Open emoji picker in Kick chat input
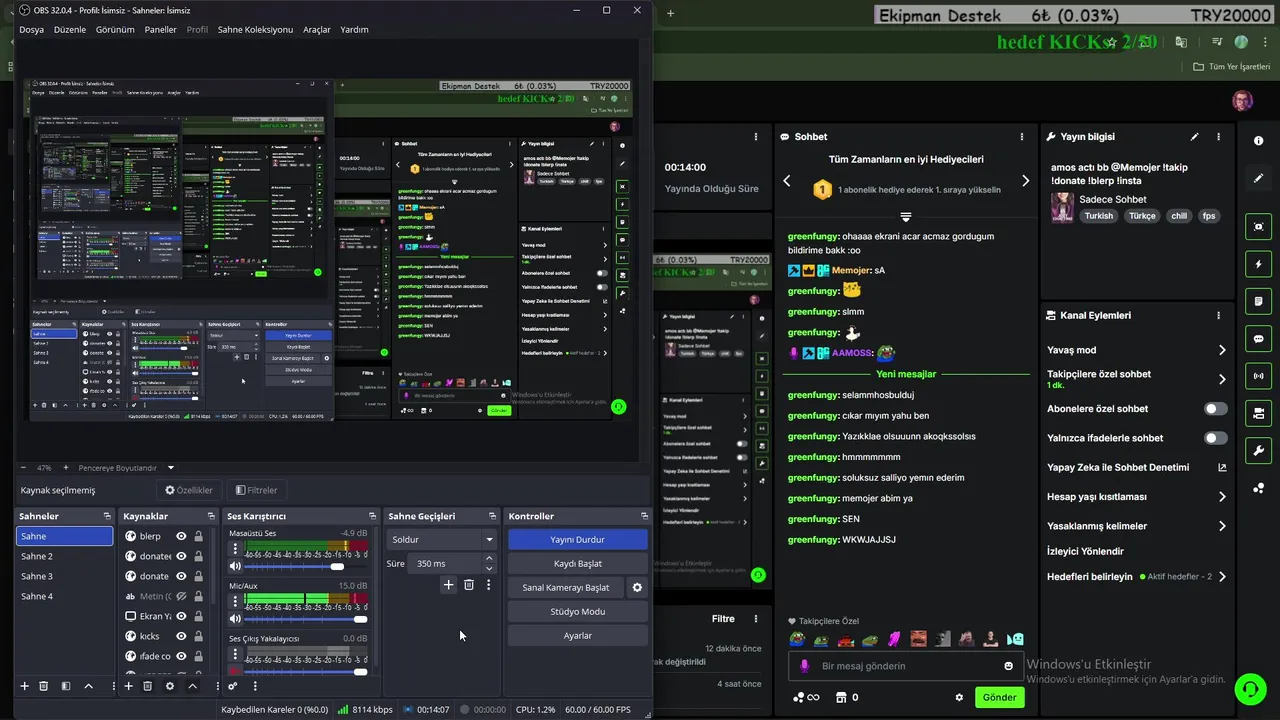The height and width of the screenshot is (720, 1280). pyautogui.click(x=1008, y=666)
